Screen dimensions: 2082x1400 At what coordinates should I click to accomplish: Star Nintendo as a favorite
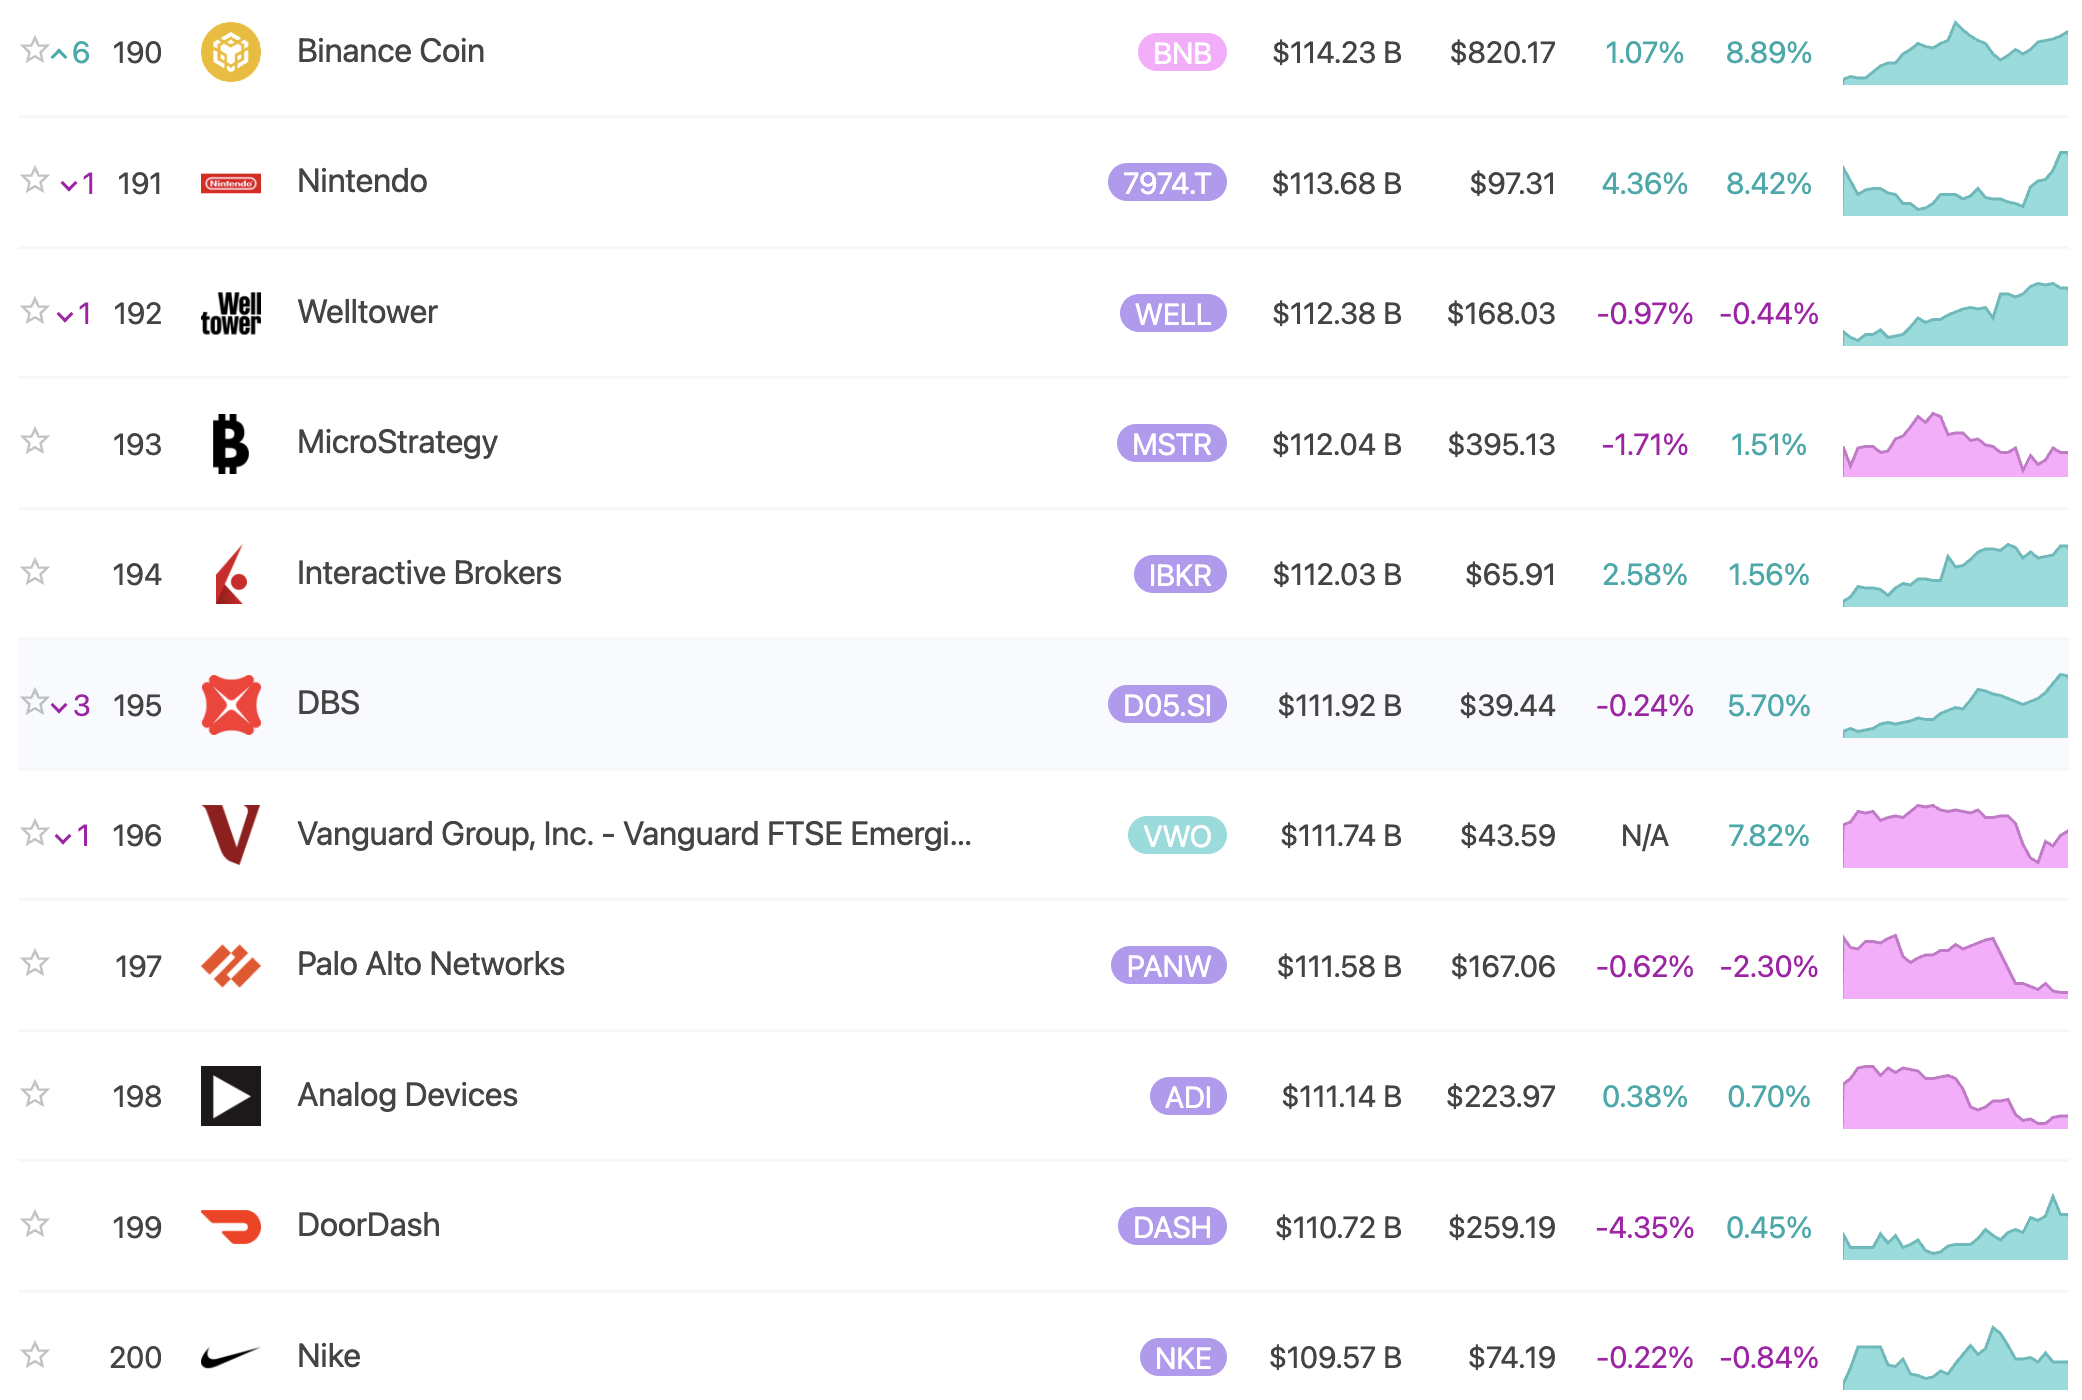coord(35,180)
